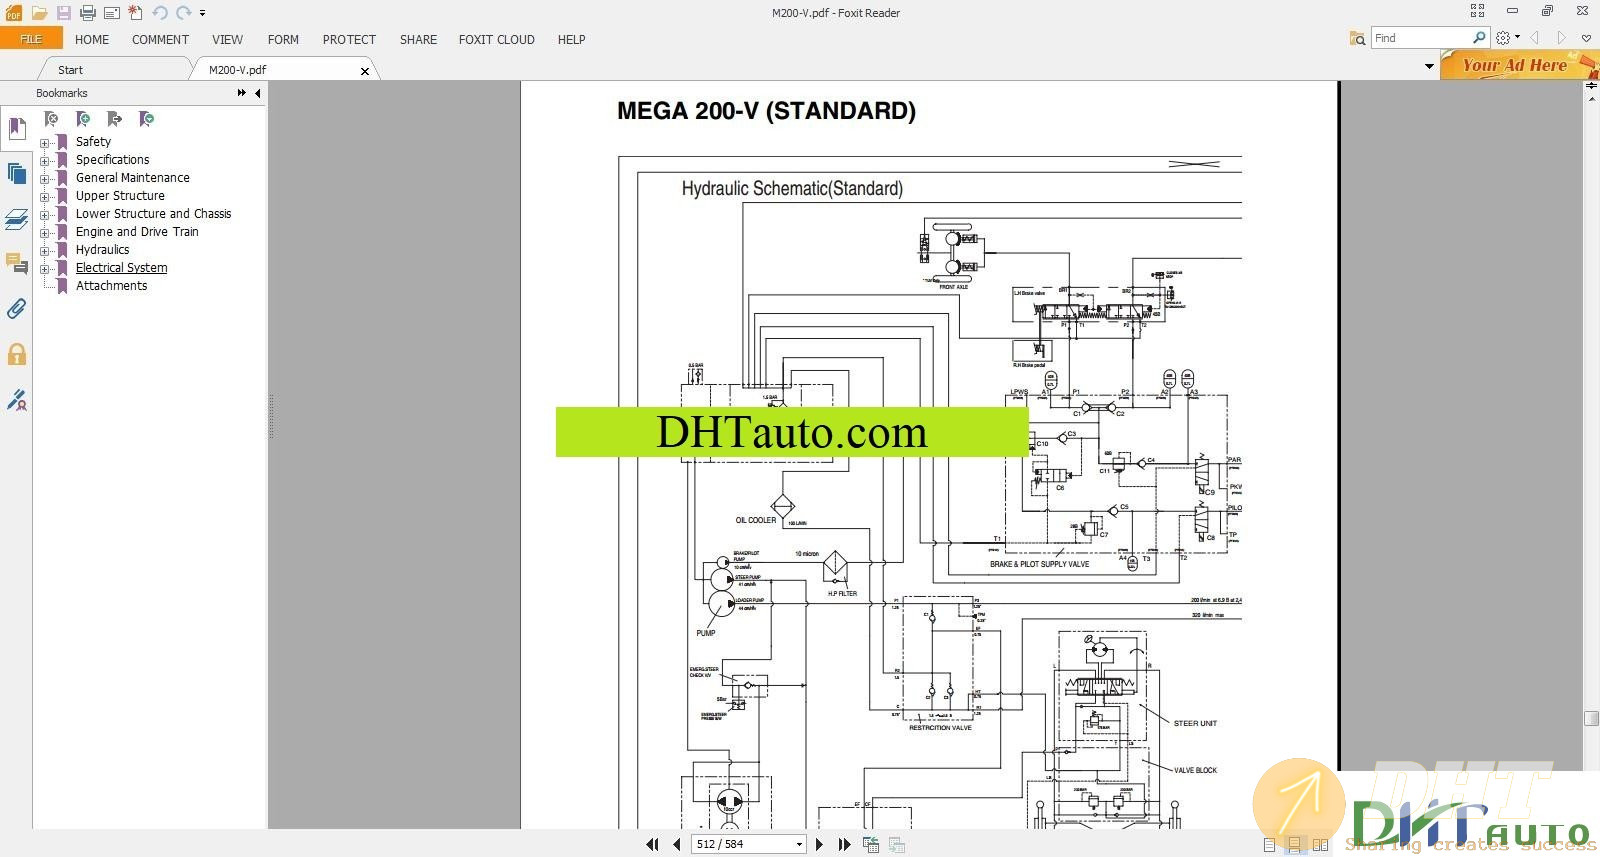
Task: Open the Comments panel in sidebar
Action: [16, 264]
